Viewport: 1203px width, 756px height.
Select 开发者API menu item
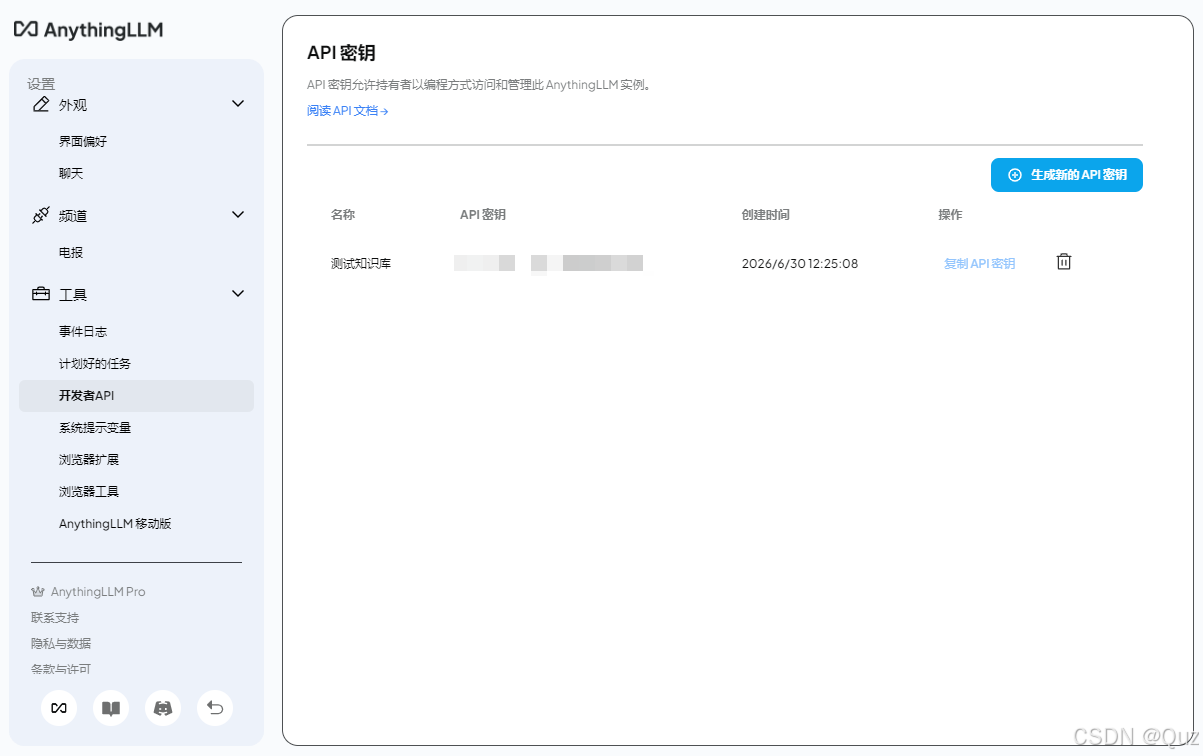pos(136,396)
